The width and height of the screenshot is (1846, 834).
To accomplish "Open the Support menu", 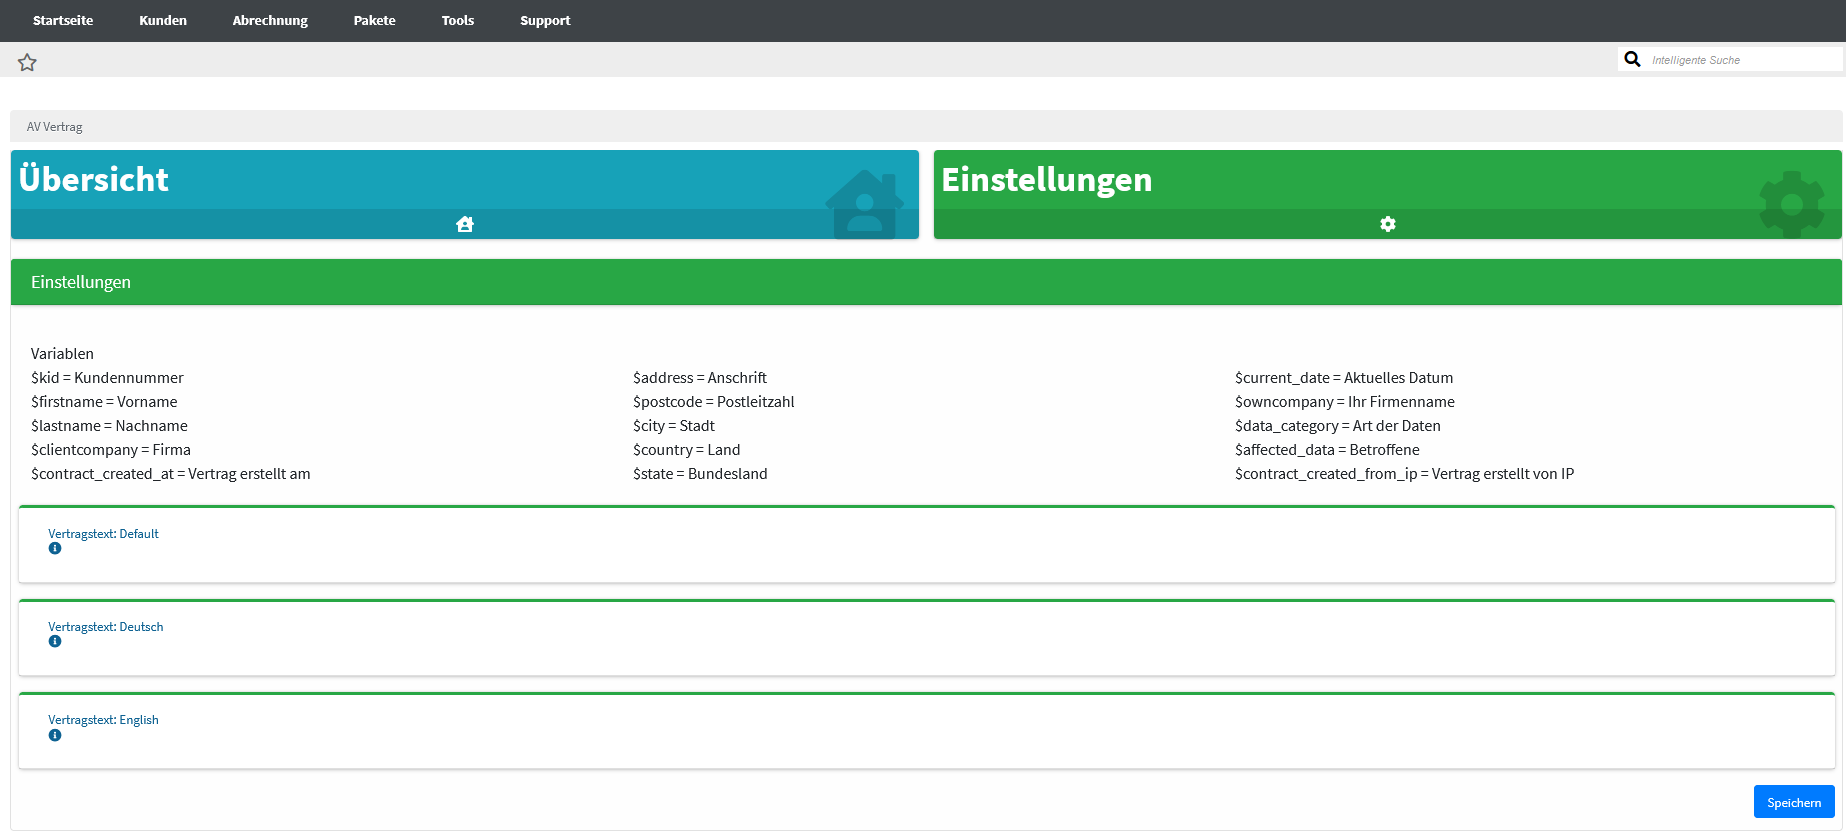I will [545, 21].
